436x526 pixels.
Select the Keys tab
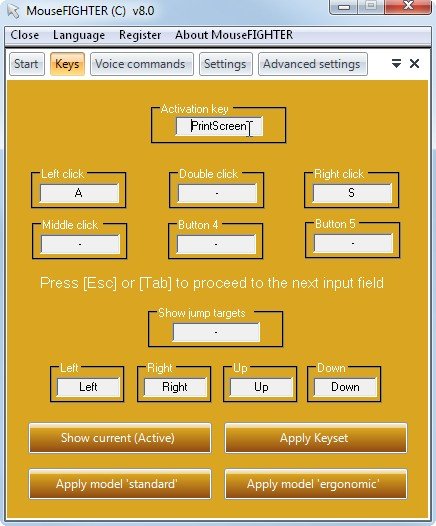[67, 64]
